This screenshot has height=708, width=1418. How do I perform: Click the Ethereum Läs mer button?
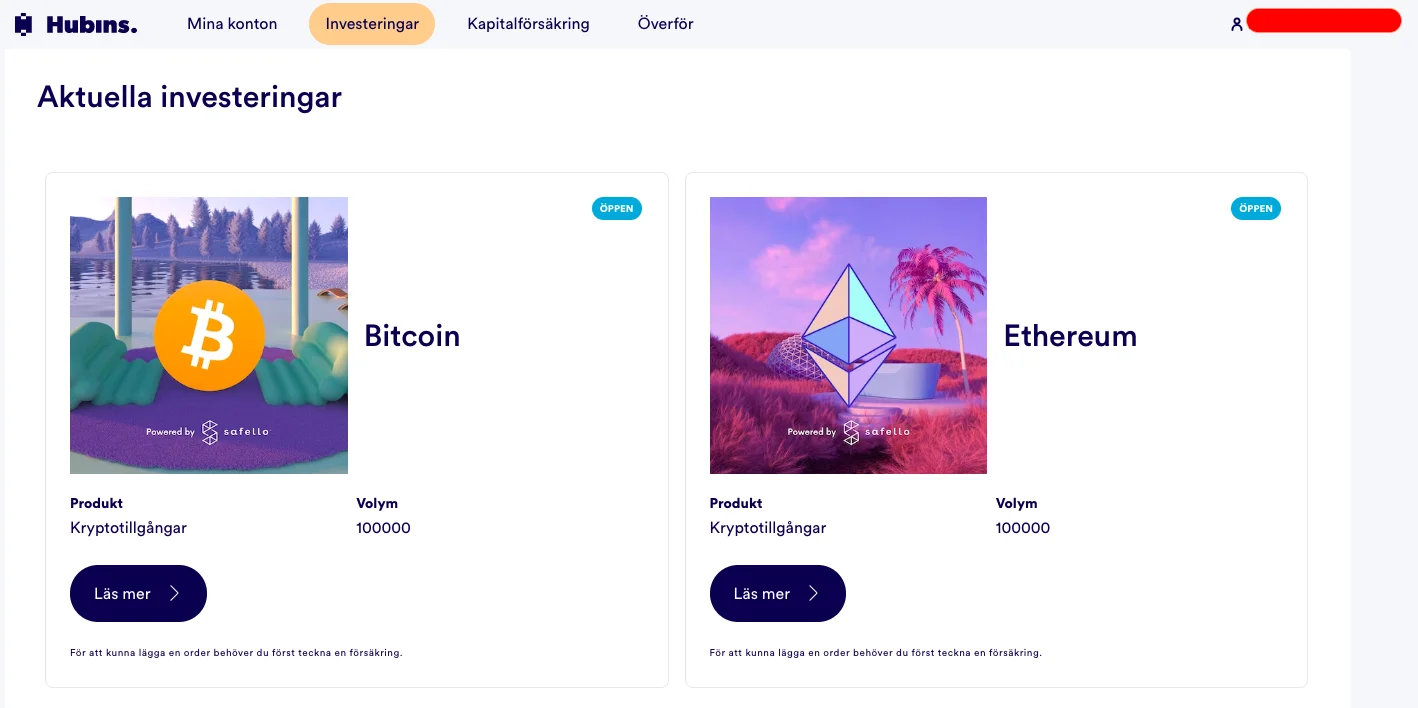coord(777,594)
